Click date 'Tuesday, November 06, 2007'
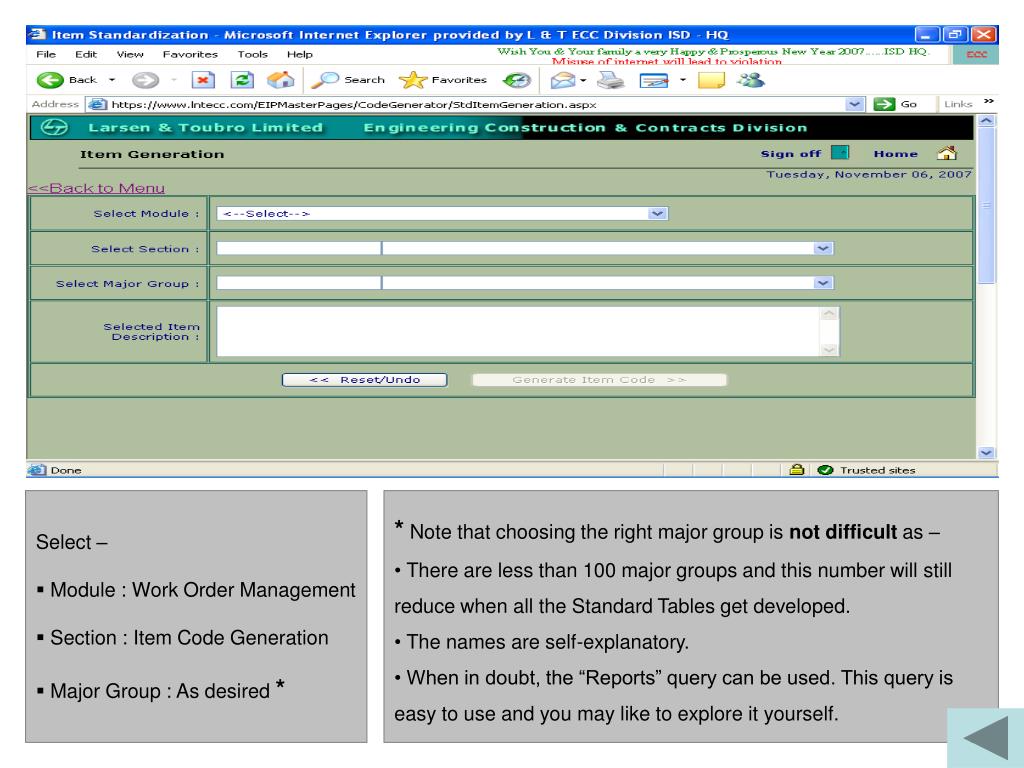The image size is (1024, 768). tap(869, 174)
